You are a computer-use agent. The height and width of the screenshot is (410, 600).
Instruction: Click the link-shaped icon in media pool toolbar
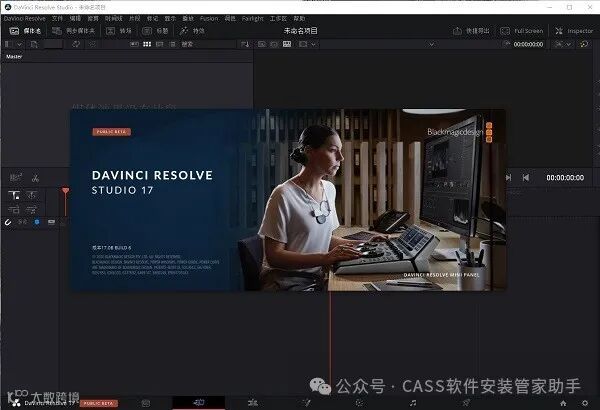click(76, 44)
